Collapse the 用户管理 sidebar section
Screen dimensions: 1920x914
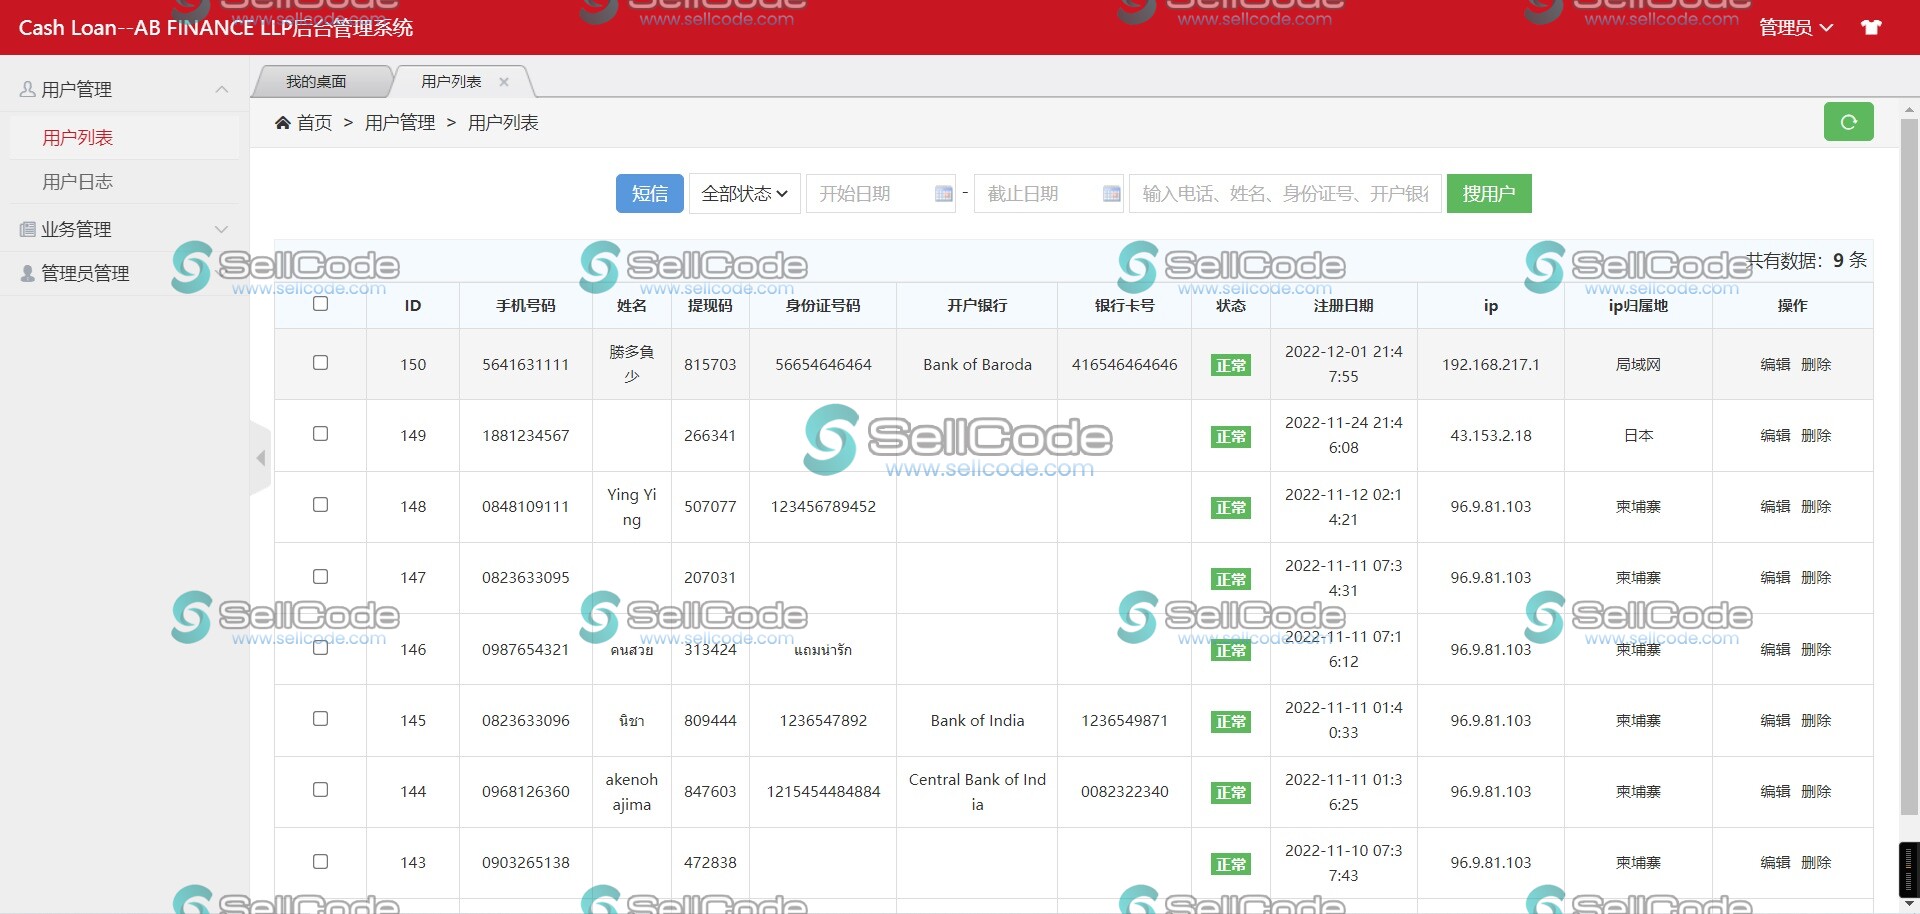click(x=221, y=90)
